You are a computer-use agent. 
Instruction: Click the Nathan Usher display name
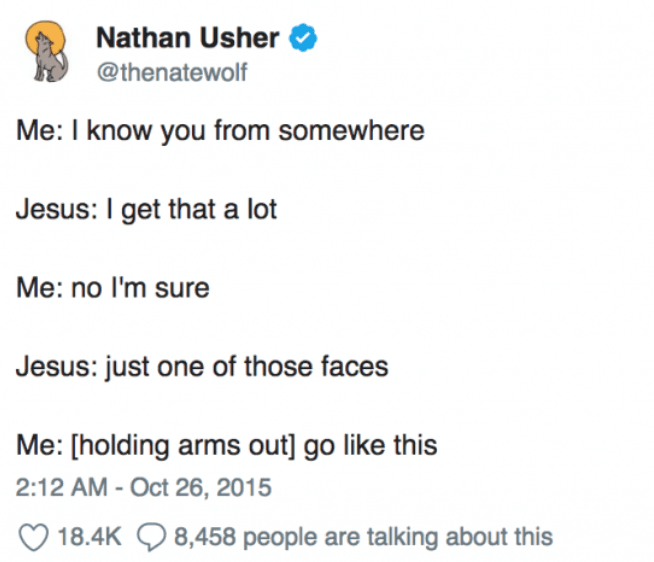coord(188,38)
